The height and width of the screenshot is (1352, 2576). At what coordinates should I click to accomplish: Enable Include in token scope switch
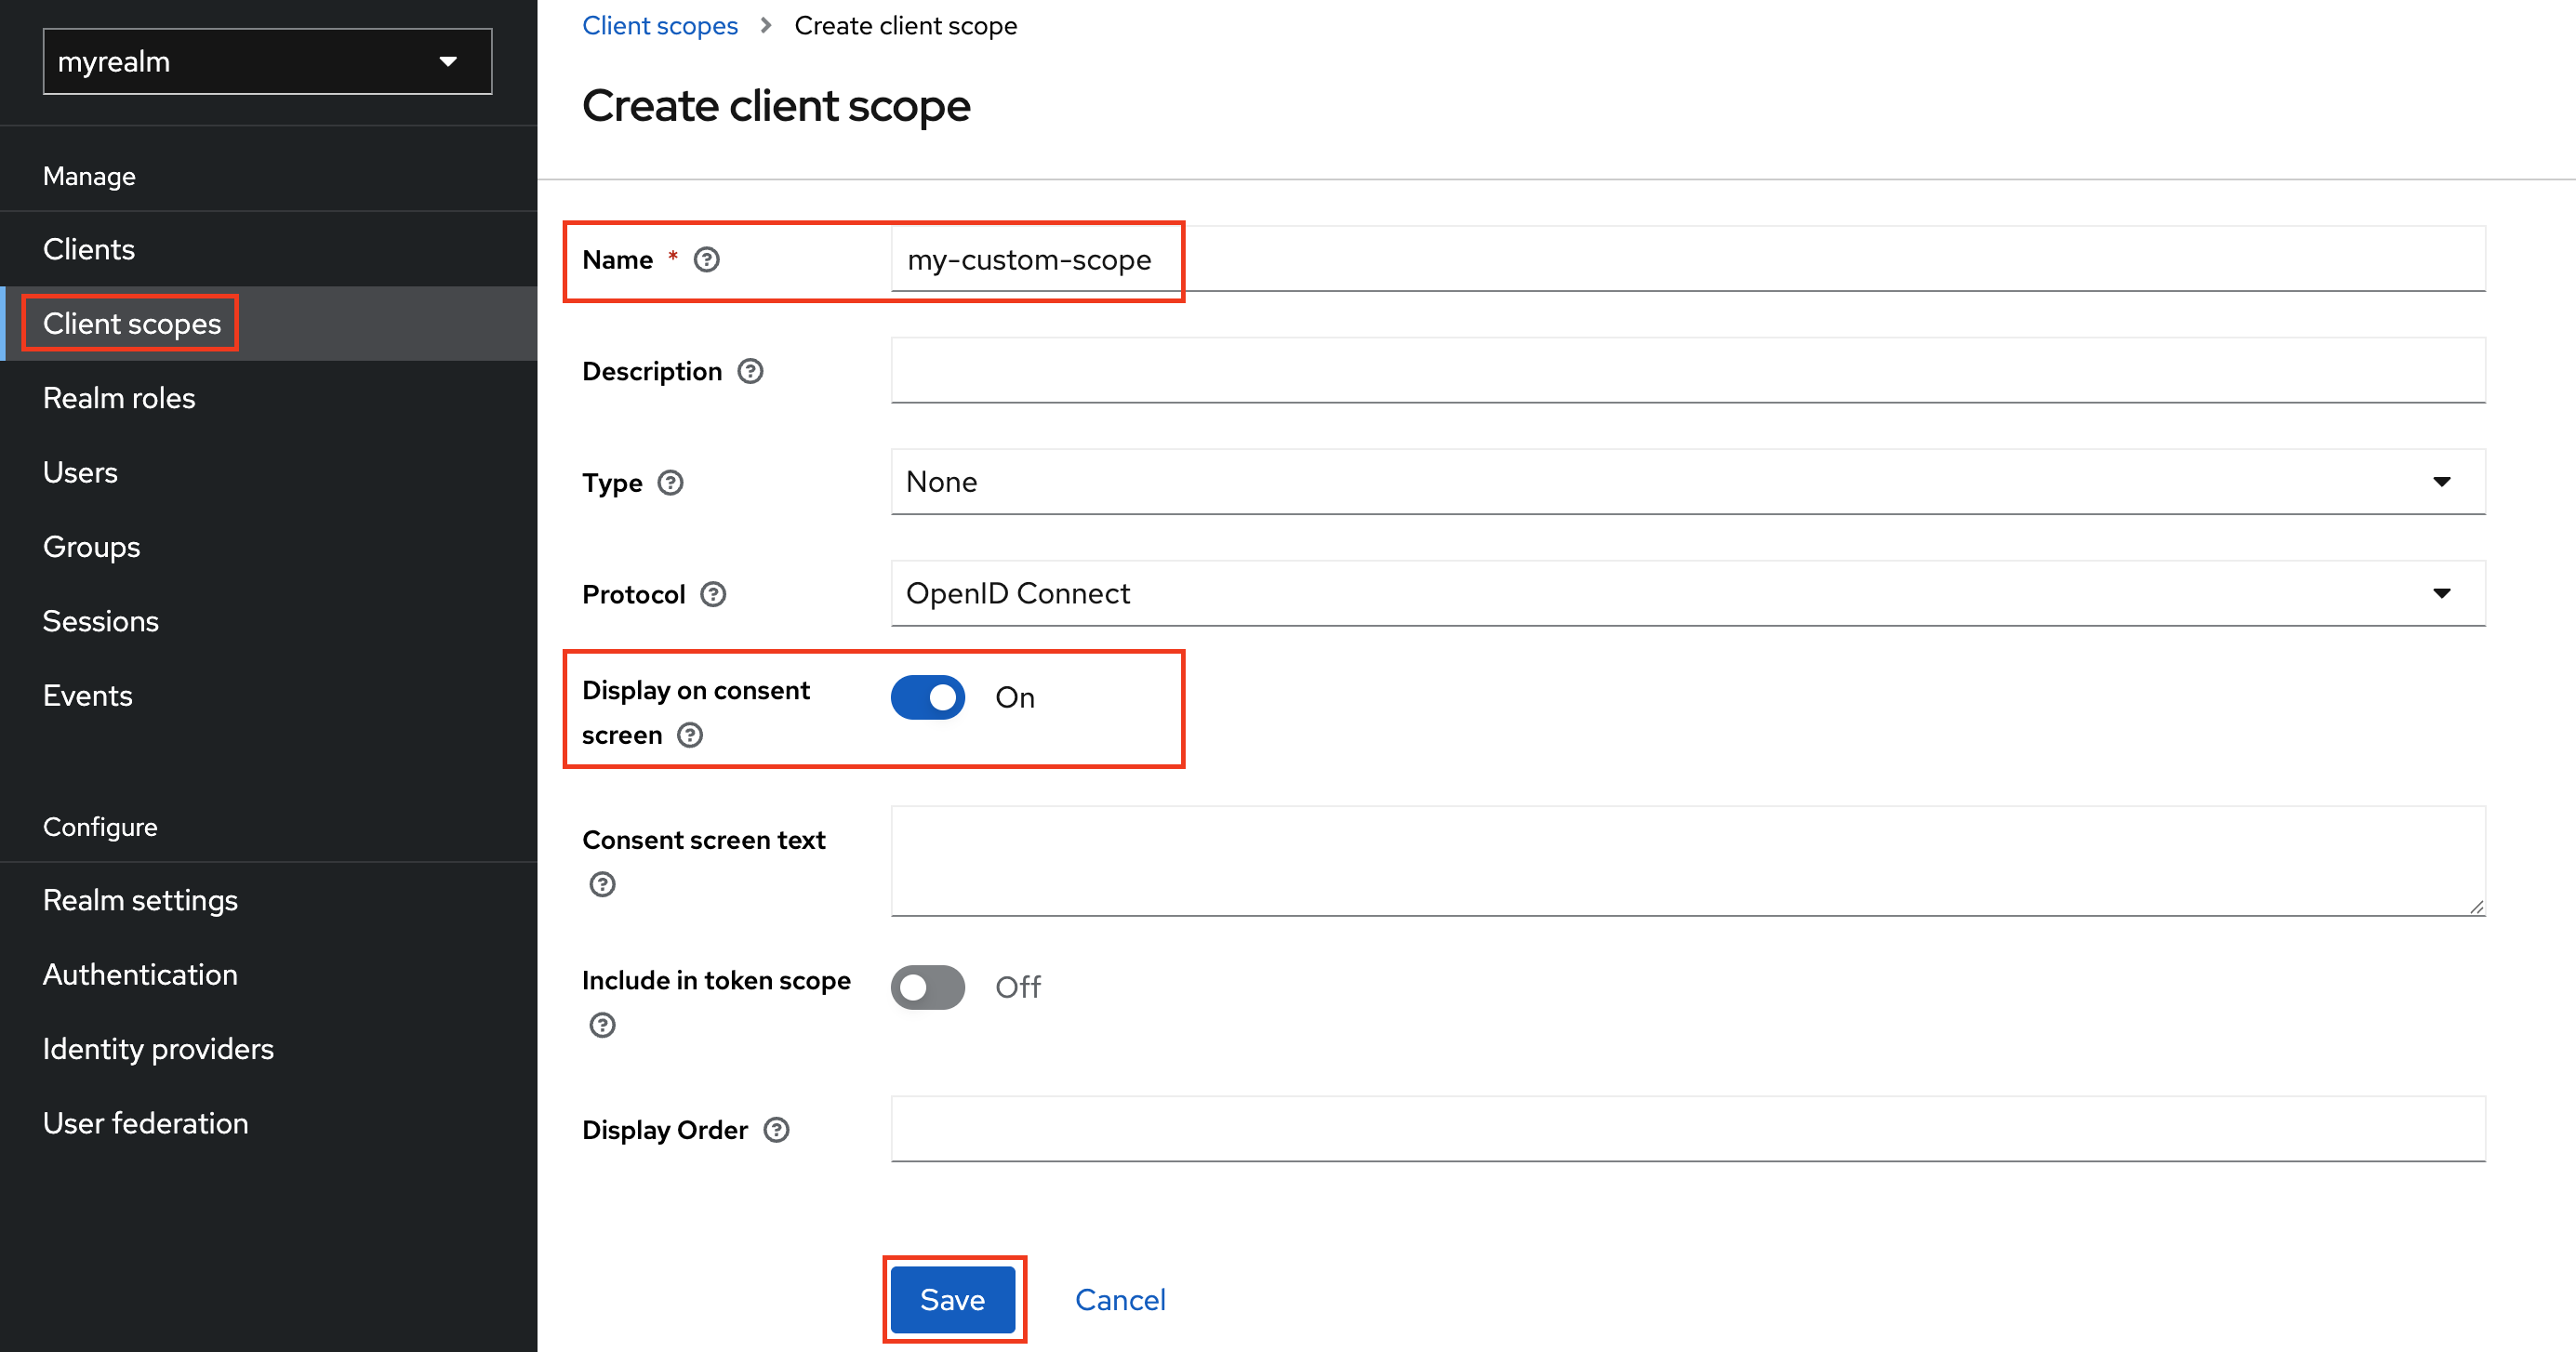click(x=928, y=988)
